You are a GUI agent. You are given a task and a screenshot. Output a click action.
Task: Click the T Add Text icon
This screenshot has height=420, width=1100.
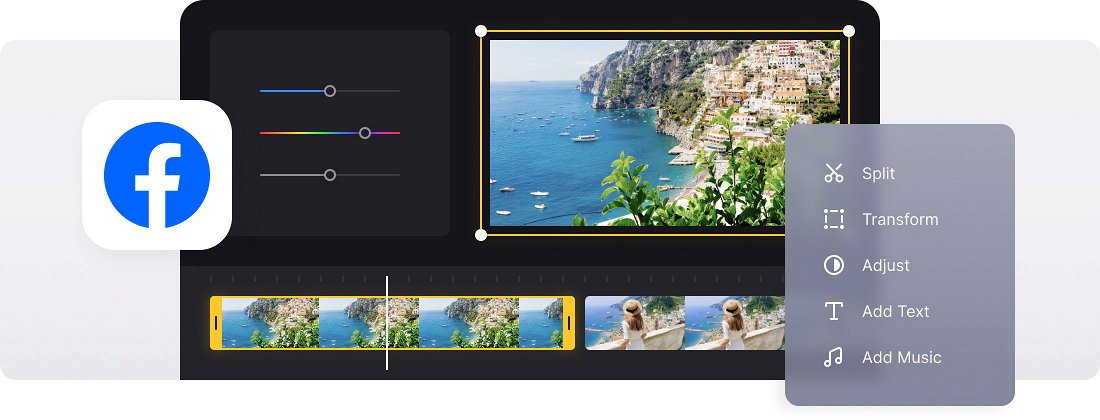[x=833, y=311]
